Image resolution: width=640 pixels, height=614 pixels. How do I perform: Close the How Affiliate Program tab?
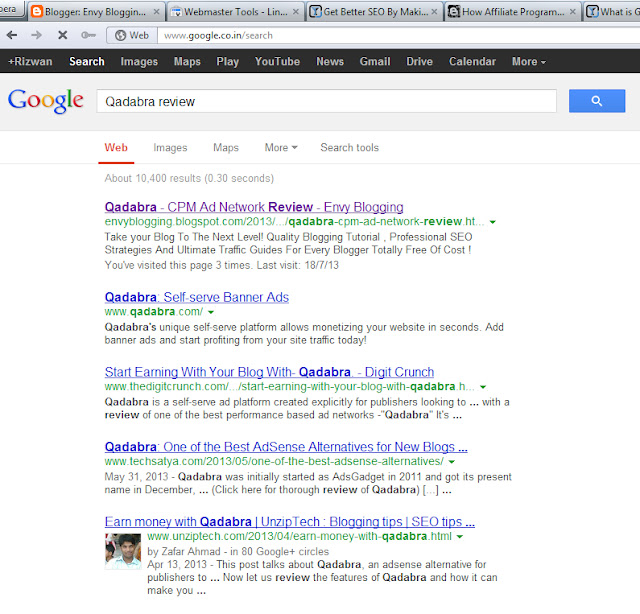(x=573, y=12)
